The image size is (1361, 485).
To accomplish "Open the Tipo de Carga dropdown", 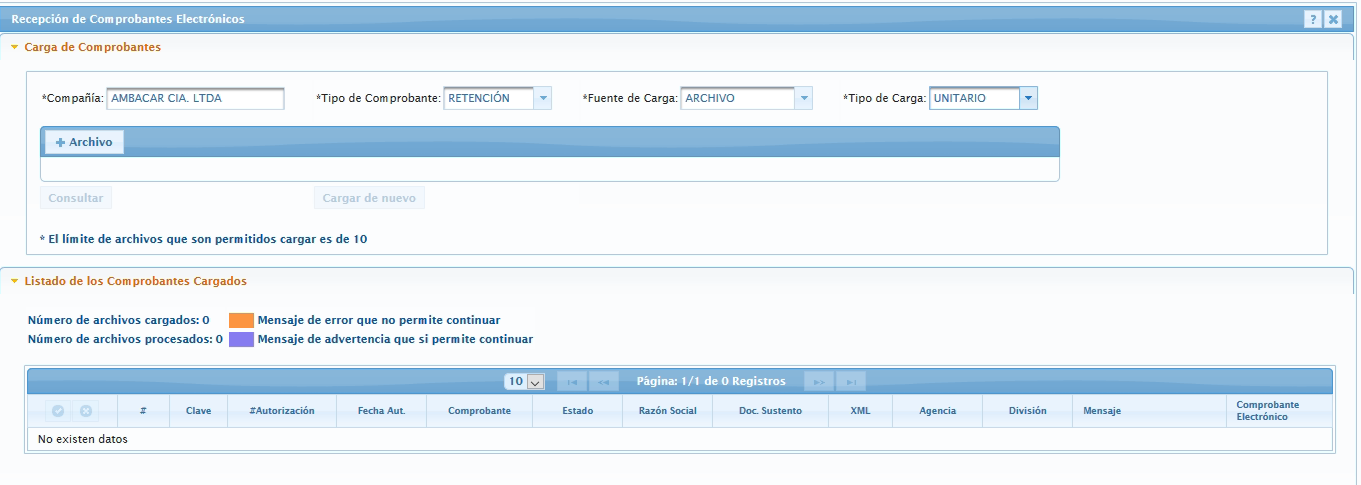I will 1028,98.
